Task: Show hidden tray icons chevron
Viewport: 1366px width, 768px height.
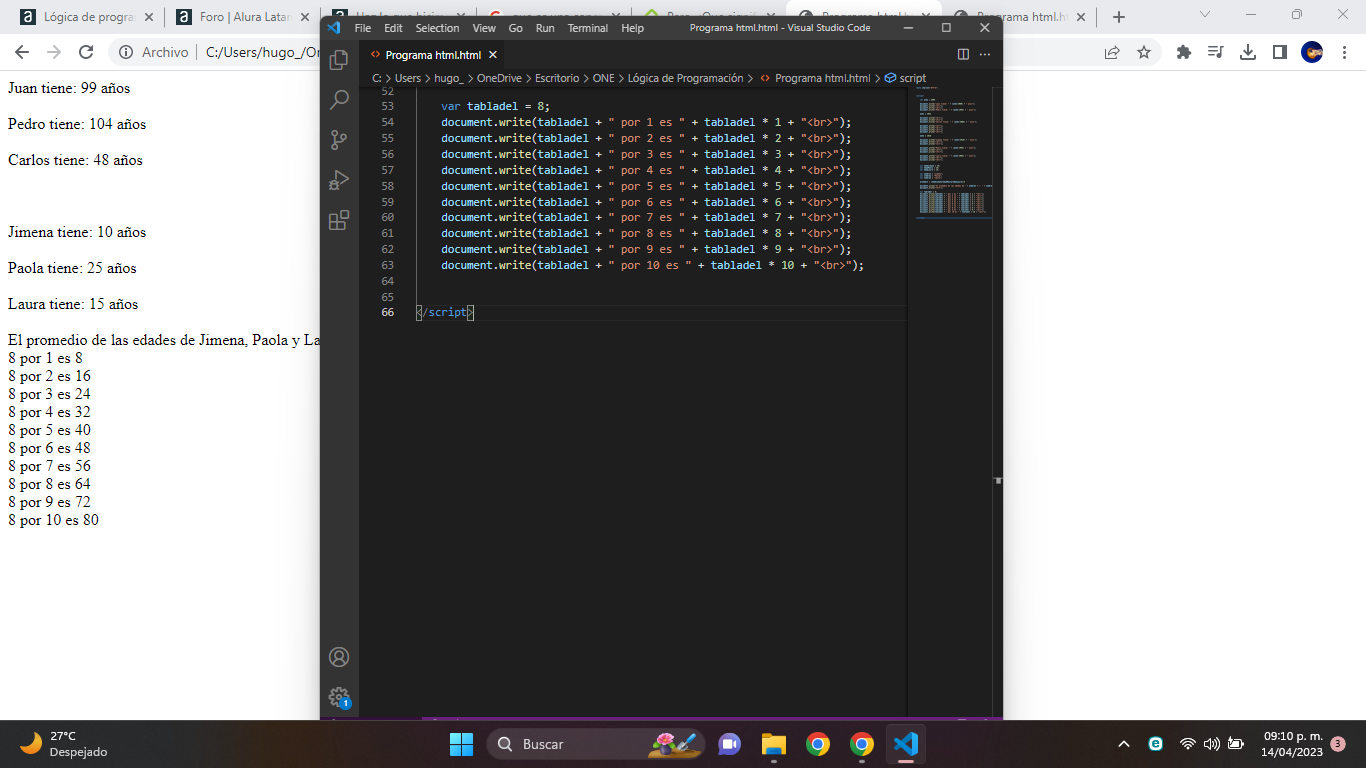Action: click(1124, 744)
